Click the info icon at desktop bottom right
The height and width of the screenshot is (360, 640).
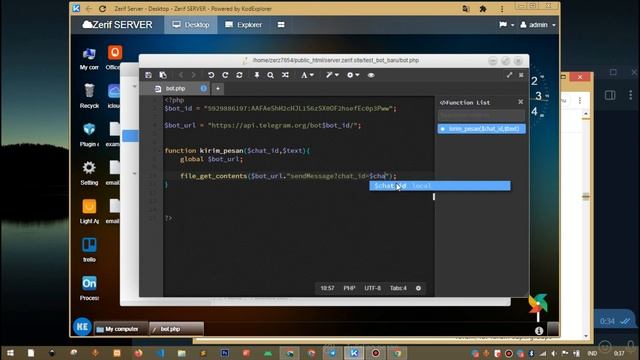539,331
